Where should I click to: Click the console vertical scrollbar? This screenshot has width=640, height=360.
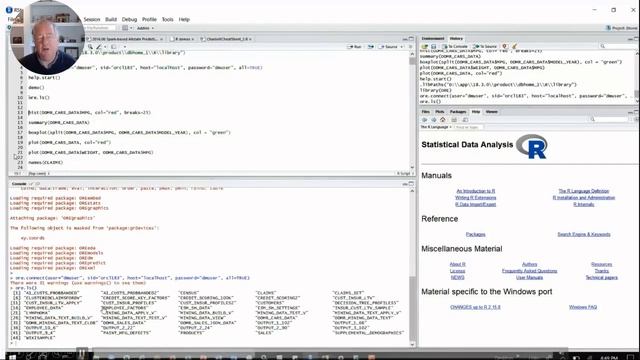(412, 267)
